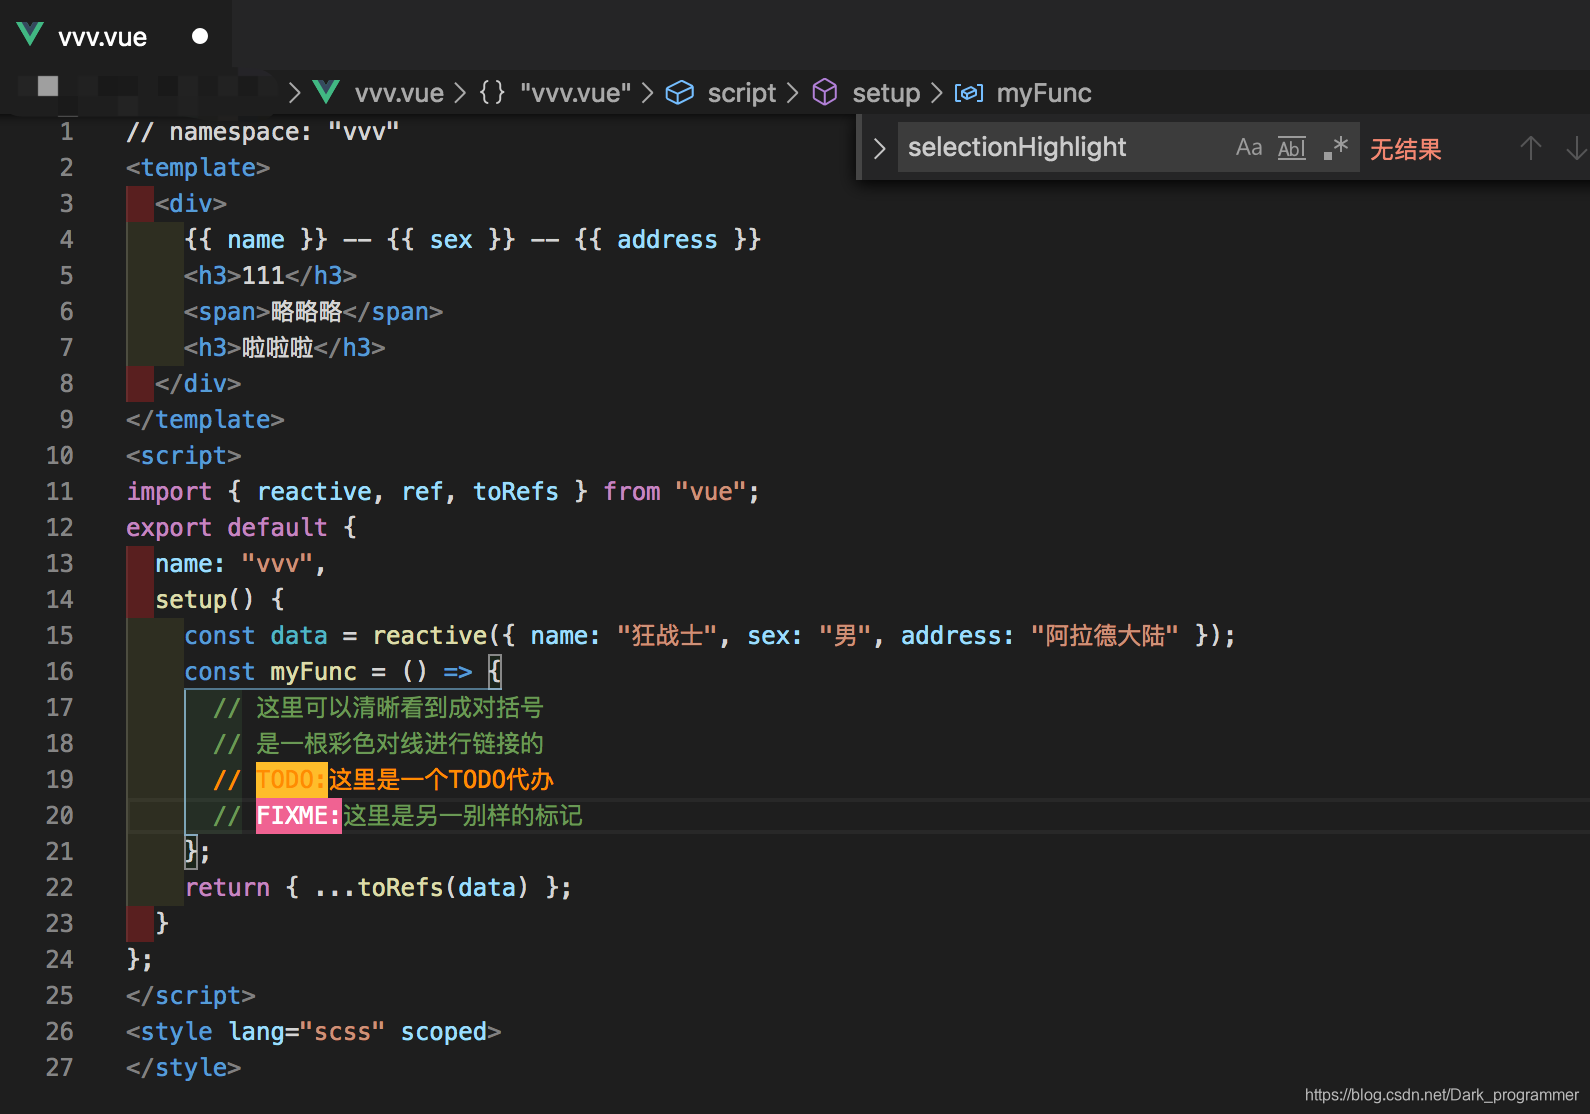Click the setup cube breadcrumb icon
The image size is (1590, 1114).
coord(825,92)
